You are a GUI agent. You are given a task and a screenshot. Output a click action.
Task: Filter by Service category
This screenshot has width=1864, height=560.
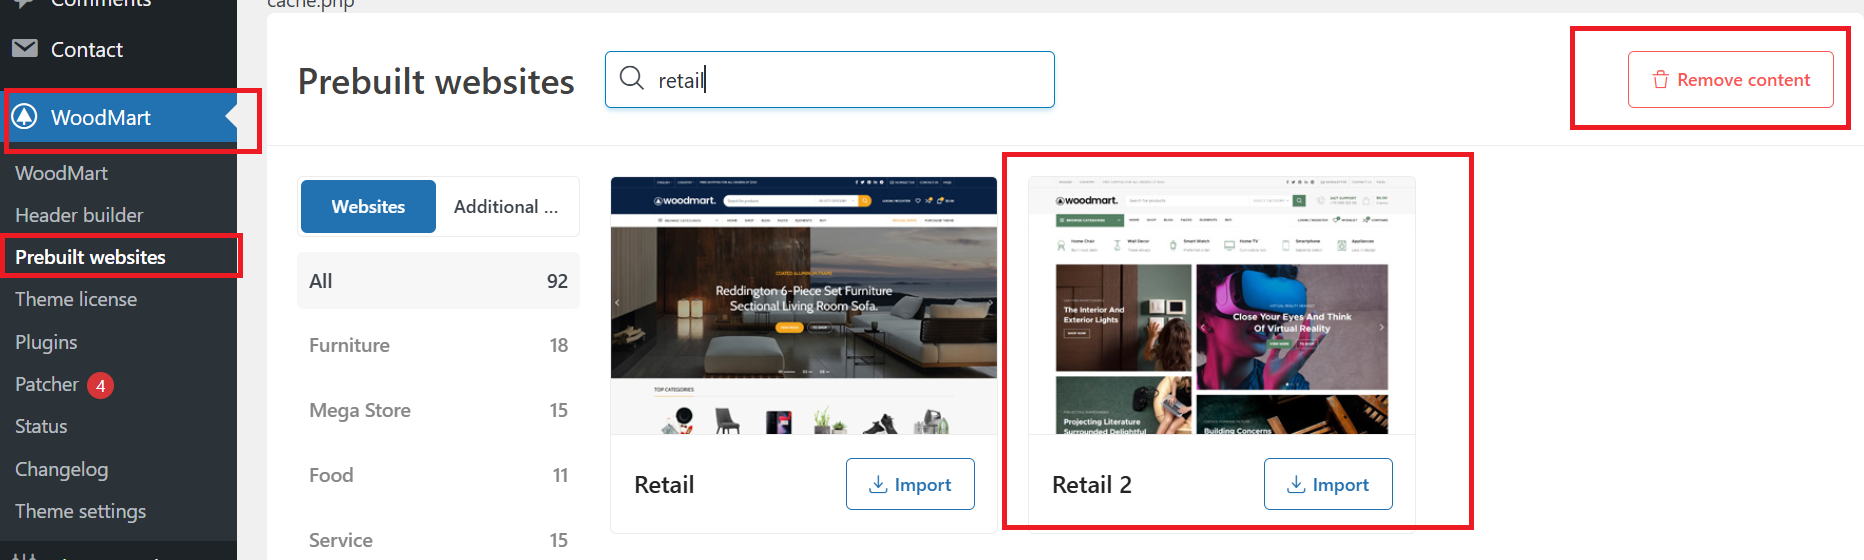(438, 540)
